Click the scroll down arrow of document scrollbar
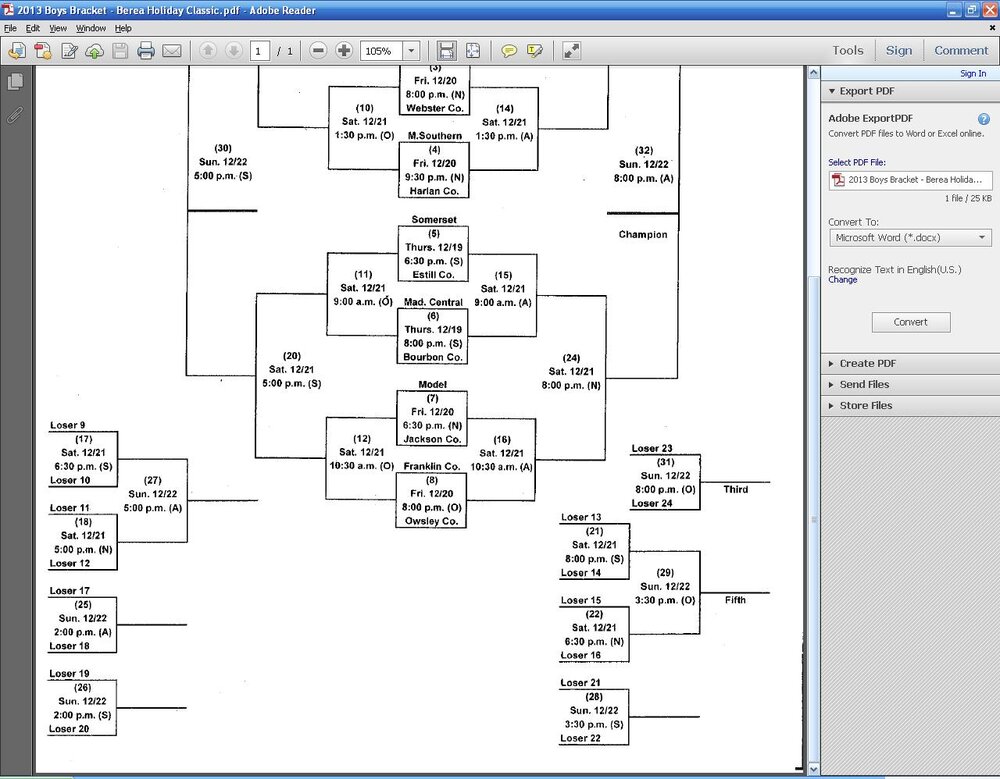1000x779 pixels. (813, 769)
